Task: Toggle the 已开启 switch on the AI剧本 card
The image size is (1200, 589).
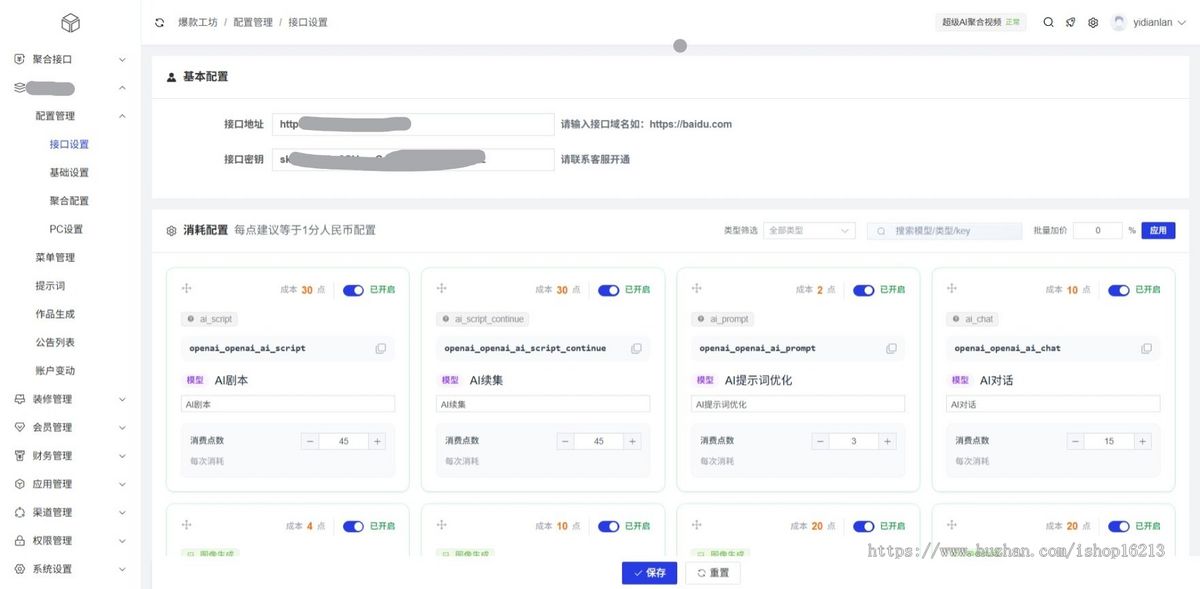Action: coord(353,290)
